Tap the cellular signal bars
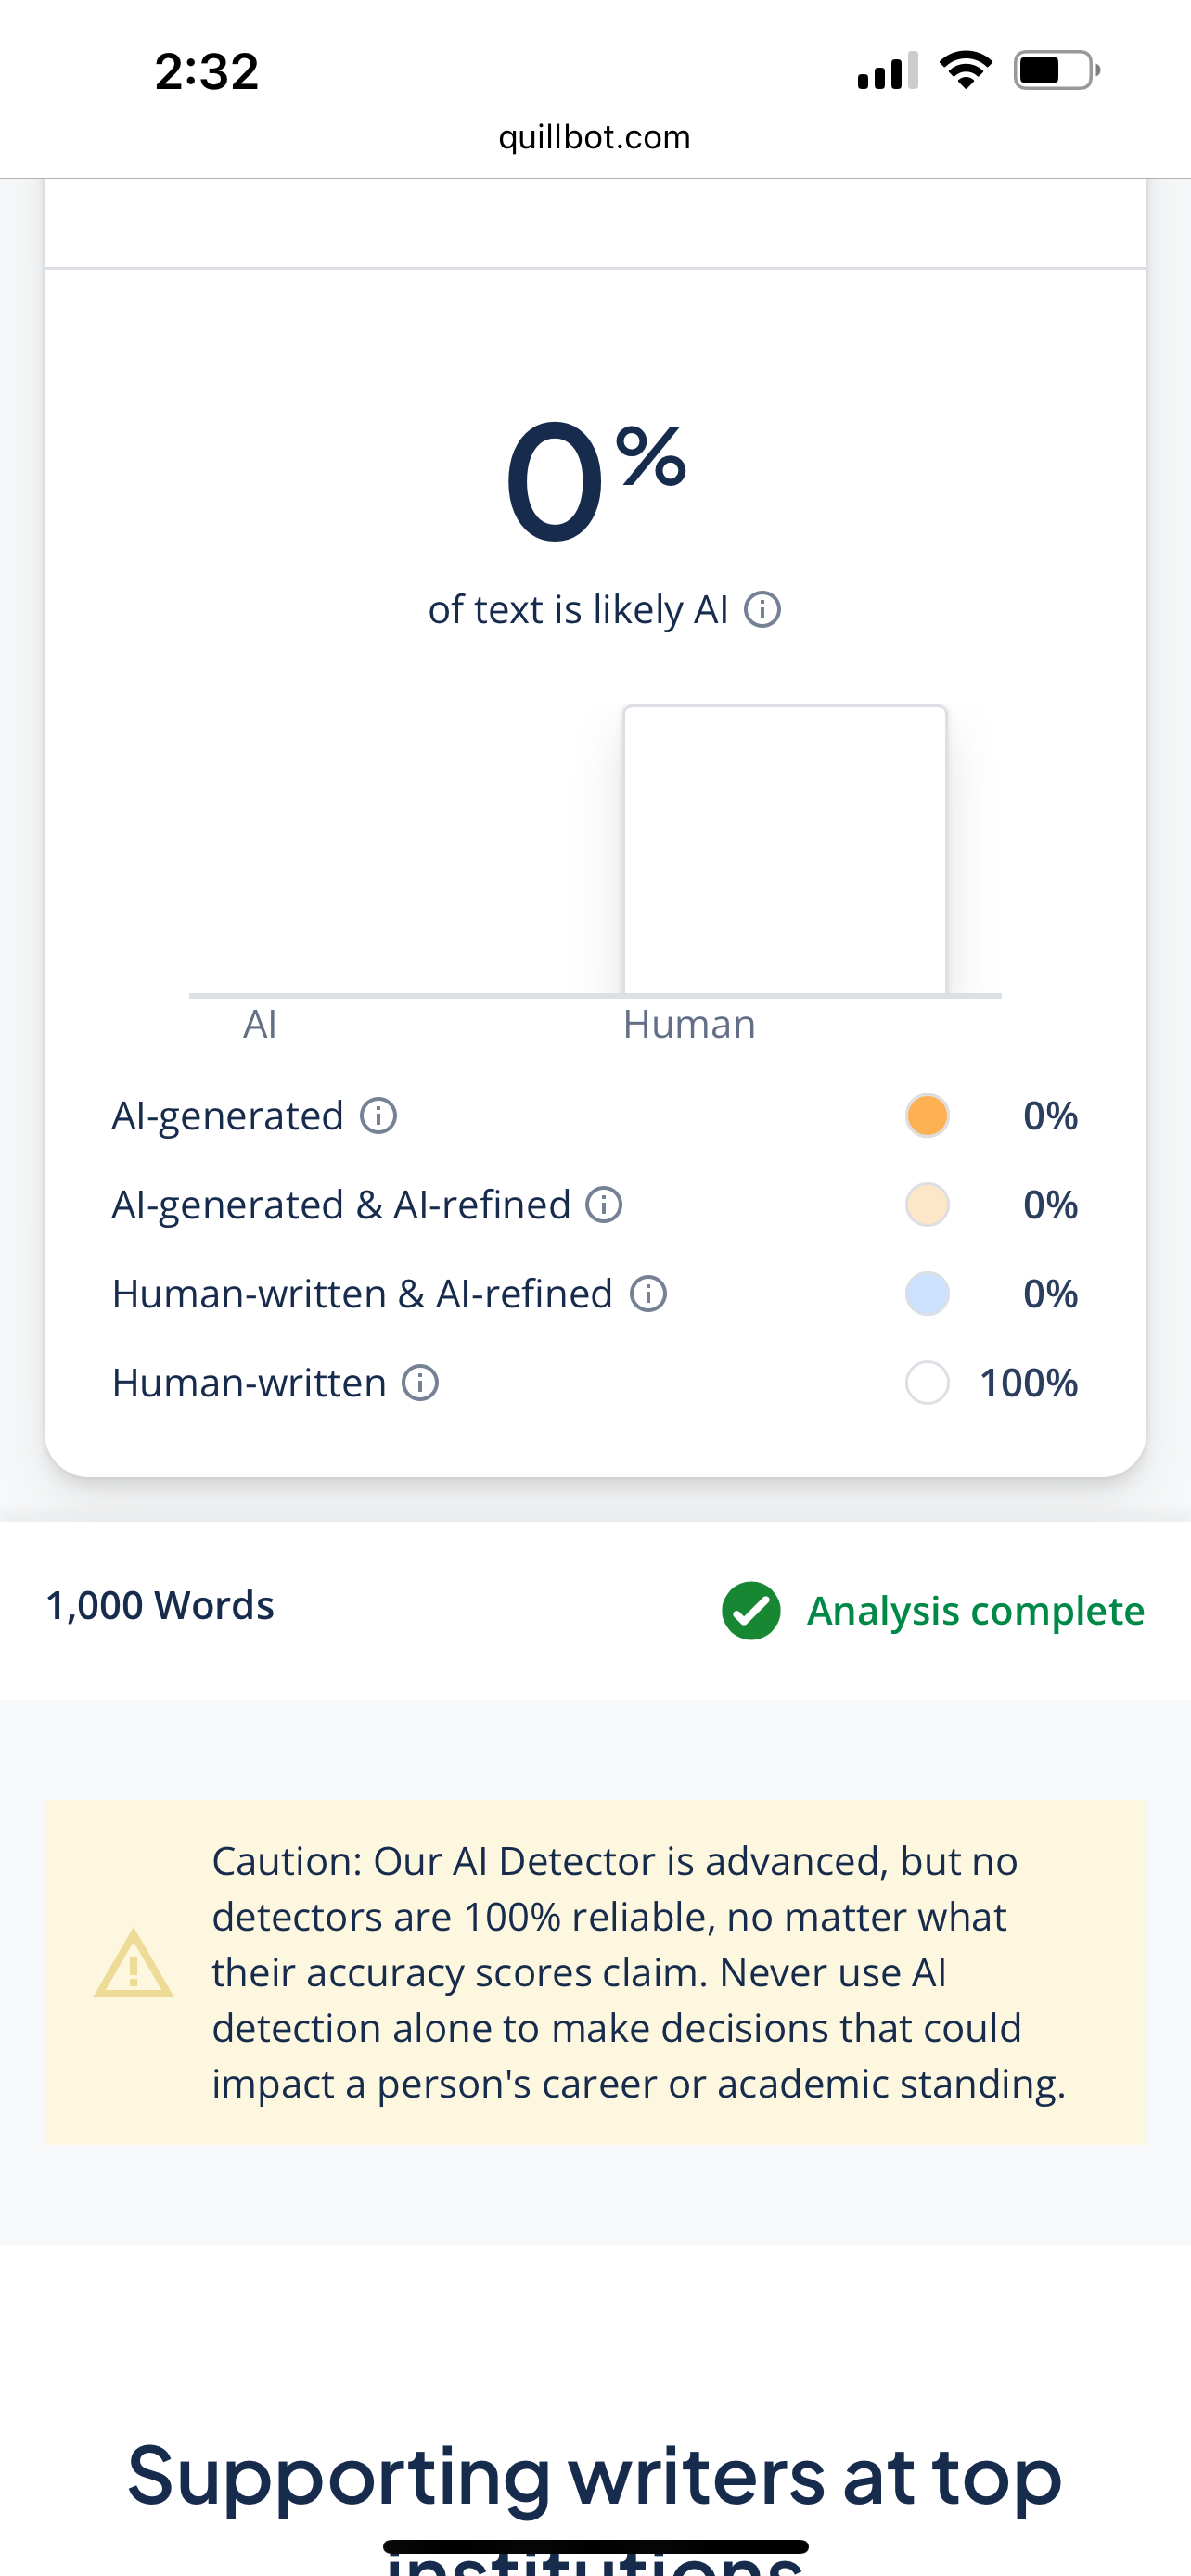The width and height of the screenshot is (1191, 2576). point(887,71)
